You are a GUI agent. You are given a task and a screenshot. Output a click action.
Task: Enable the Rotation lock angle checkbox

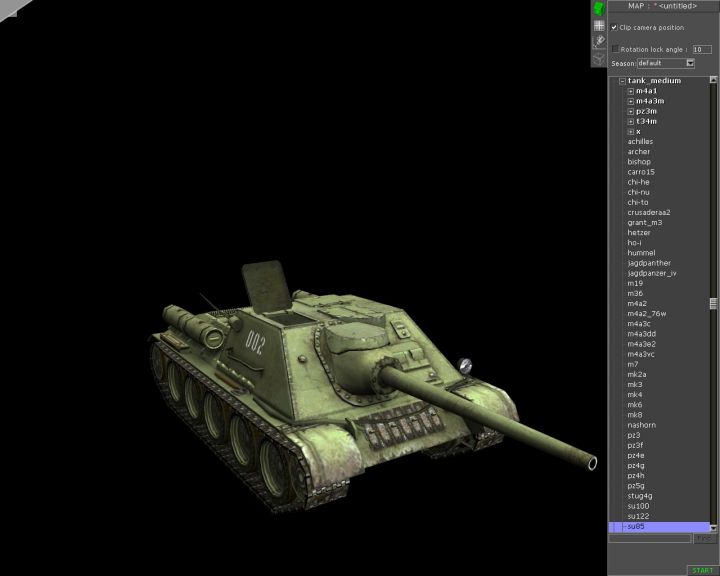point(615,48)
